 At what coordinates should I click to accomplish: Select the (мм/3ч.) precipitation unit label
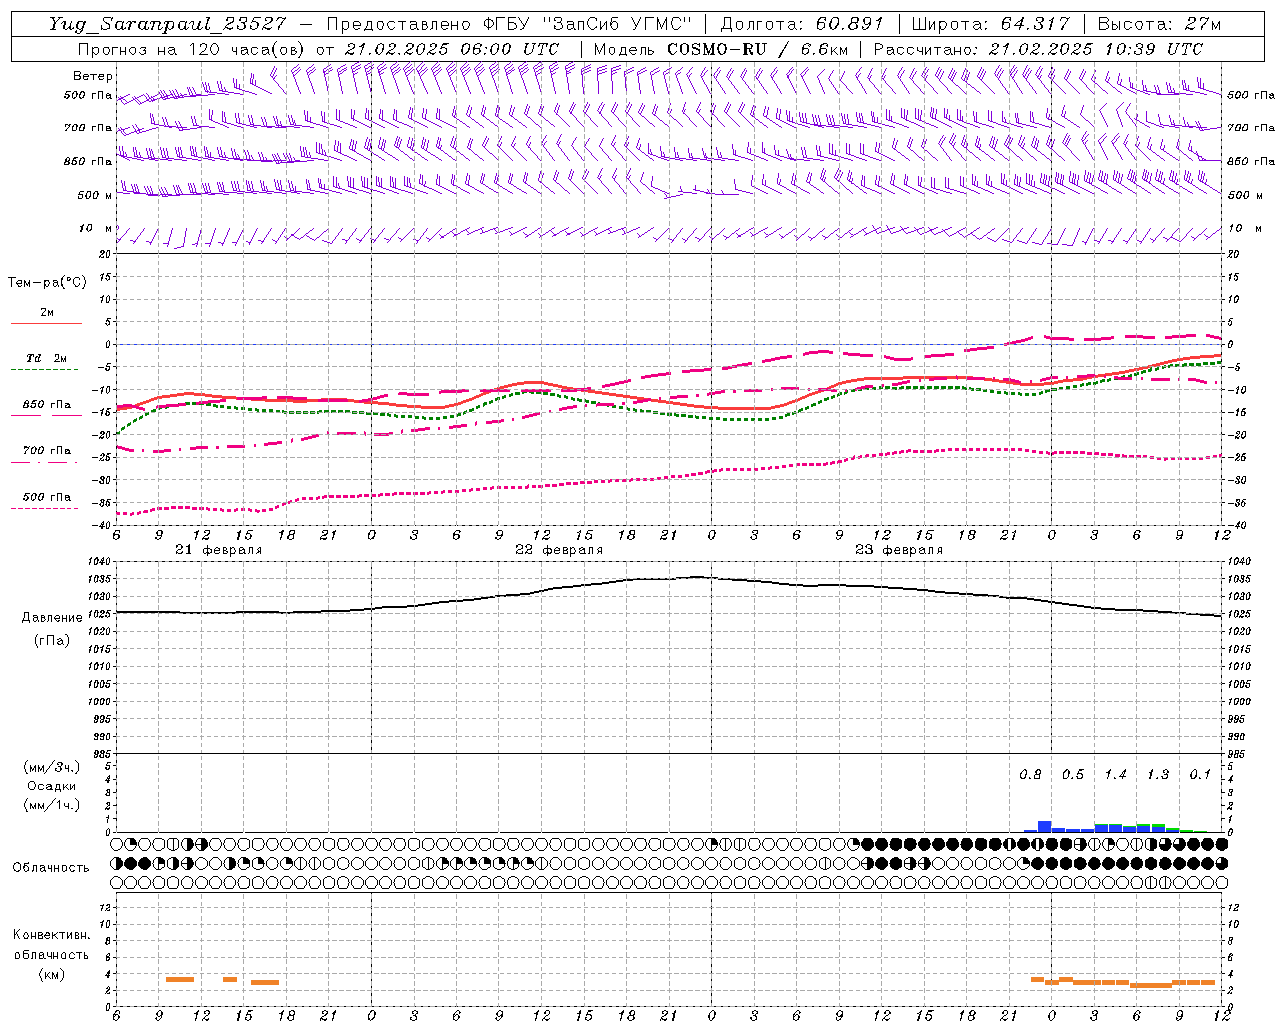(x=52, y=767)
